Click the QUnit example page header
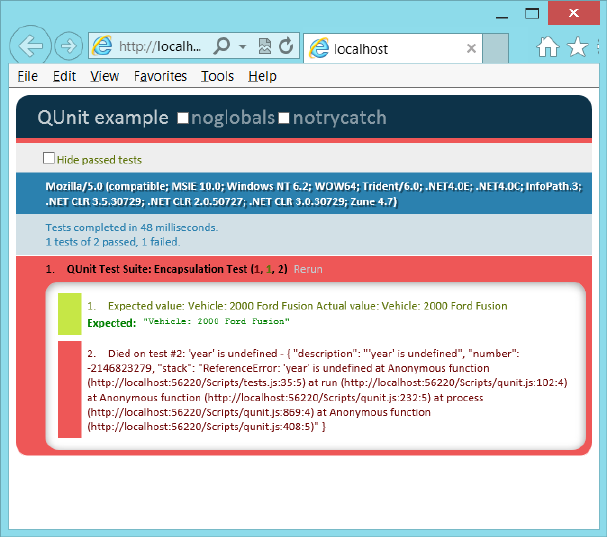Image resolution: width=607 pixels, height=537 pixels. click(x=103, y=117)
